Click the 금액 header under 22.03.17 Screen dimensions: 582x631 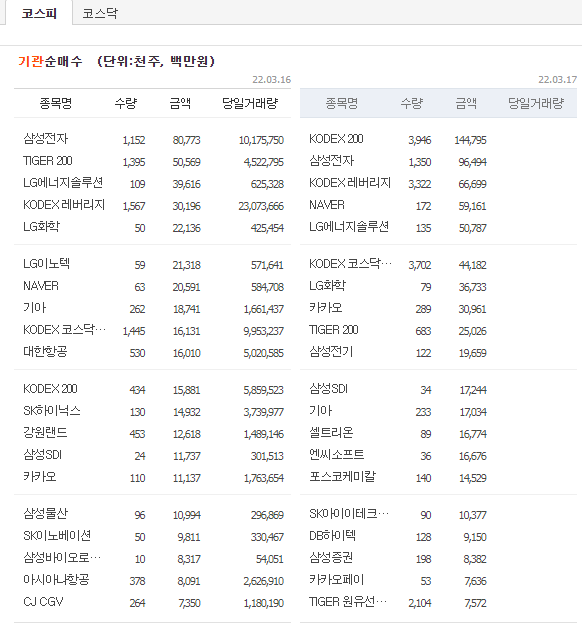click(466, 104)
